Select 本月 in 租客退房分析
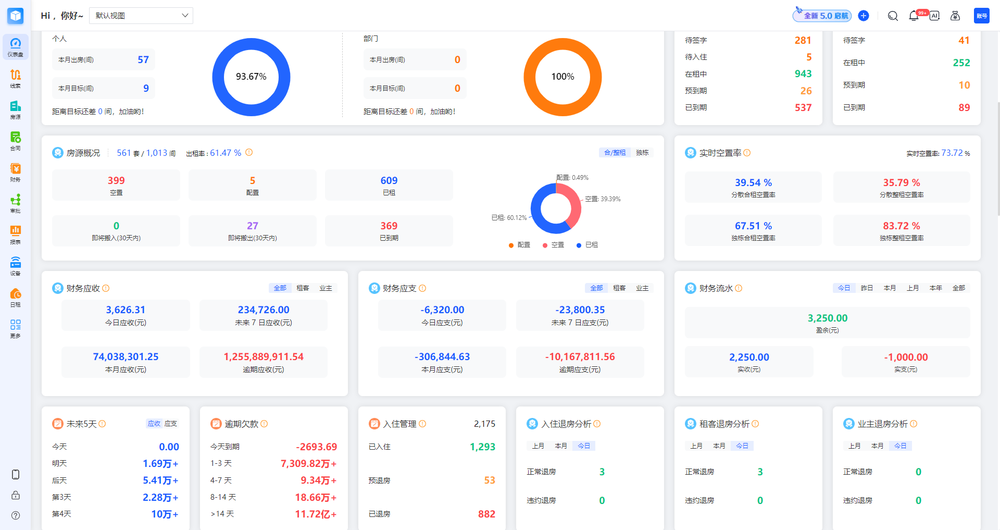The image size is (1000, 530). 719,446
